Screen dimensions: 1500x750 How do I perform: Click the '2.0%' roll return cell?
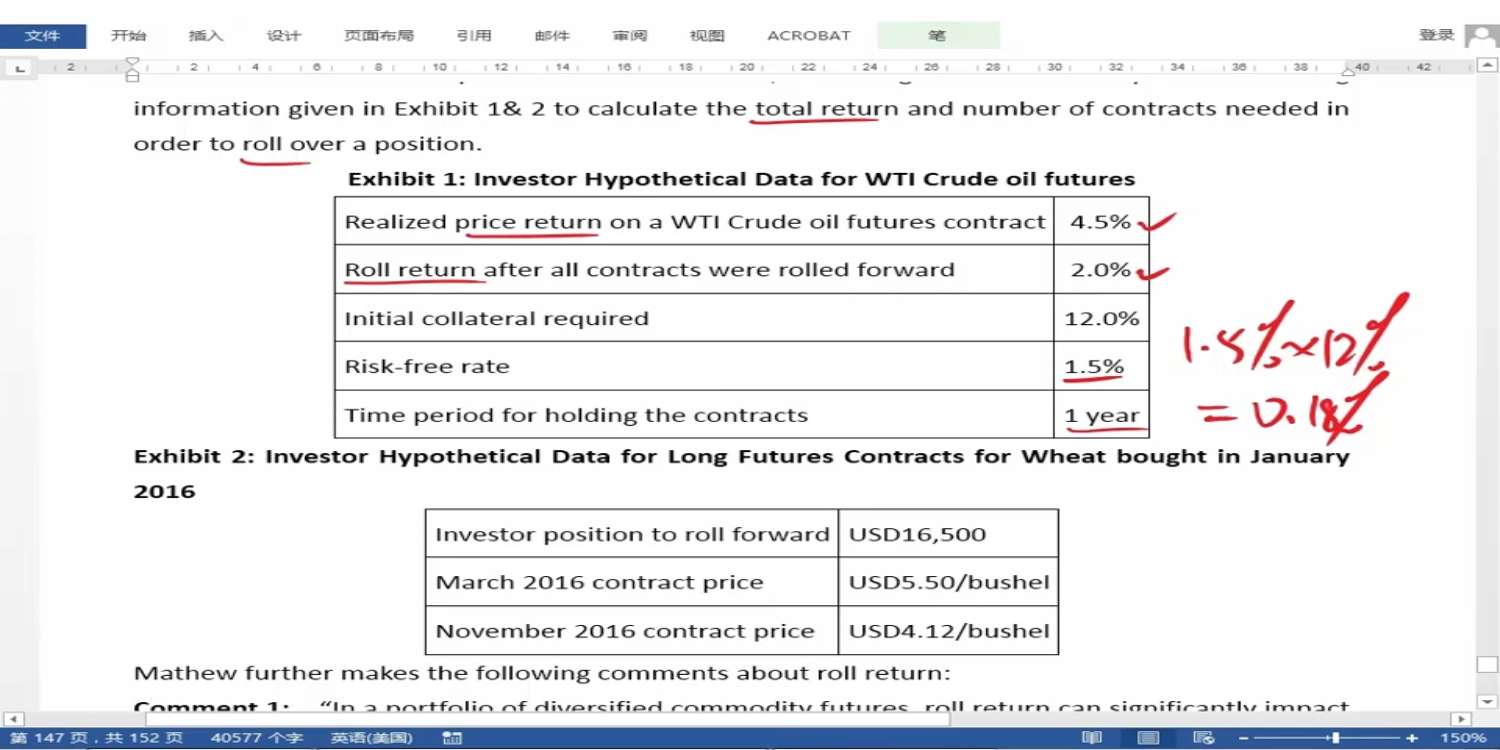point(1101,270)
